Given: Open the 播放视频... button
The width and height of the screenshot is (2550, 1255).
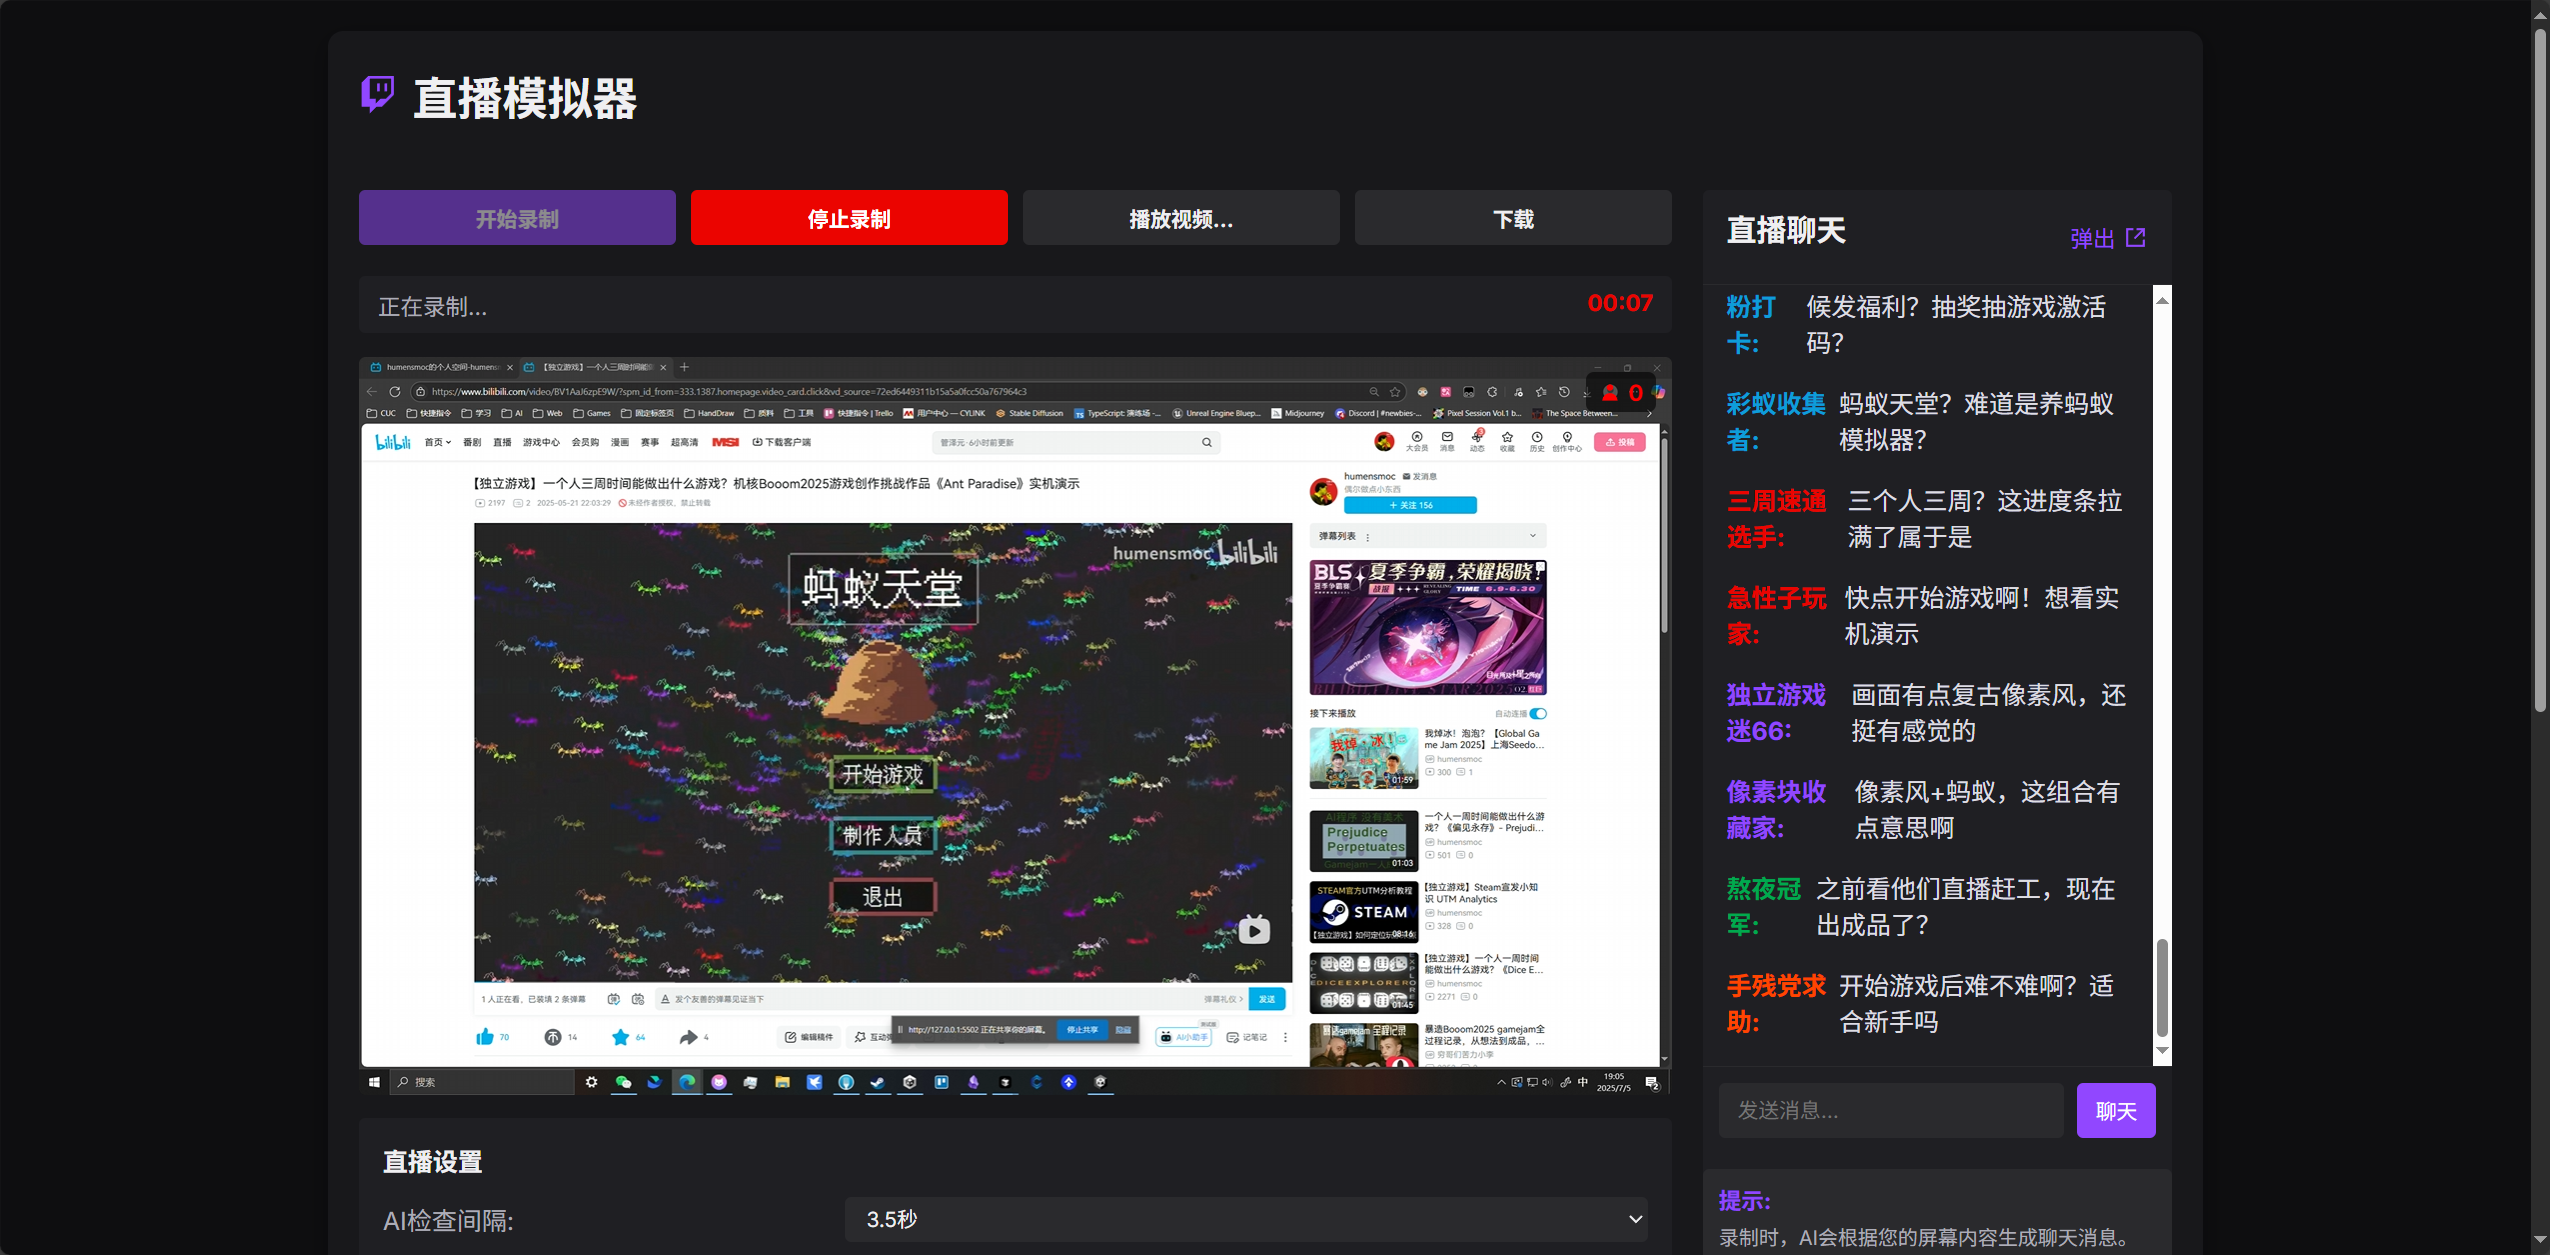Looking at the screenshot, I should coord(1181,218).
